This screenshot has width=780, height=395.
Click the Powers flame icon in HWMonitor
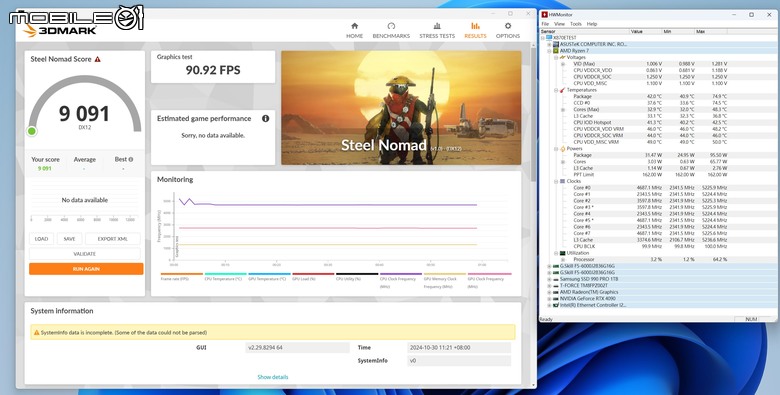point(563,149)
